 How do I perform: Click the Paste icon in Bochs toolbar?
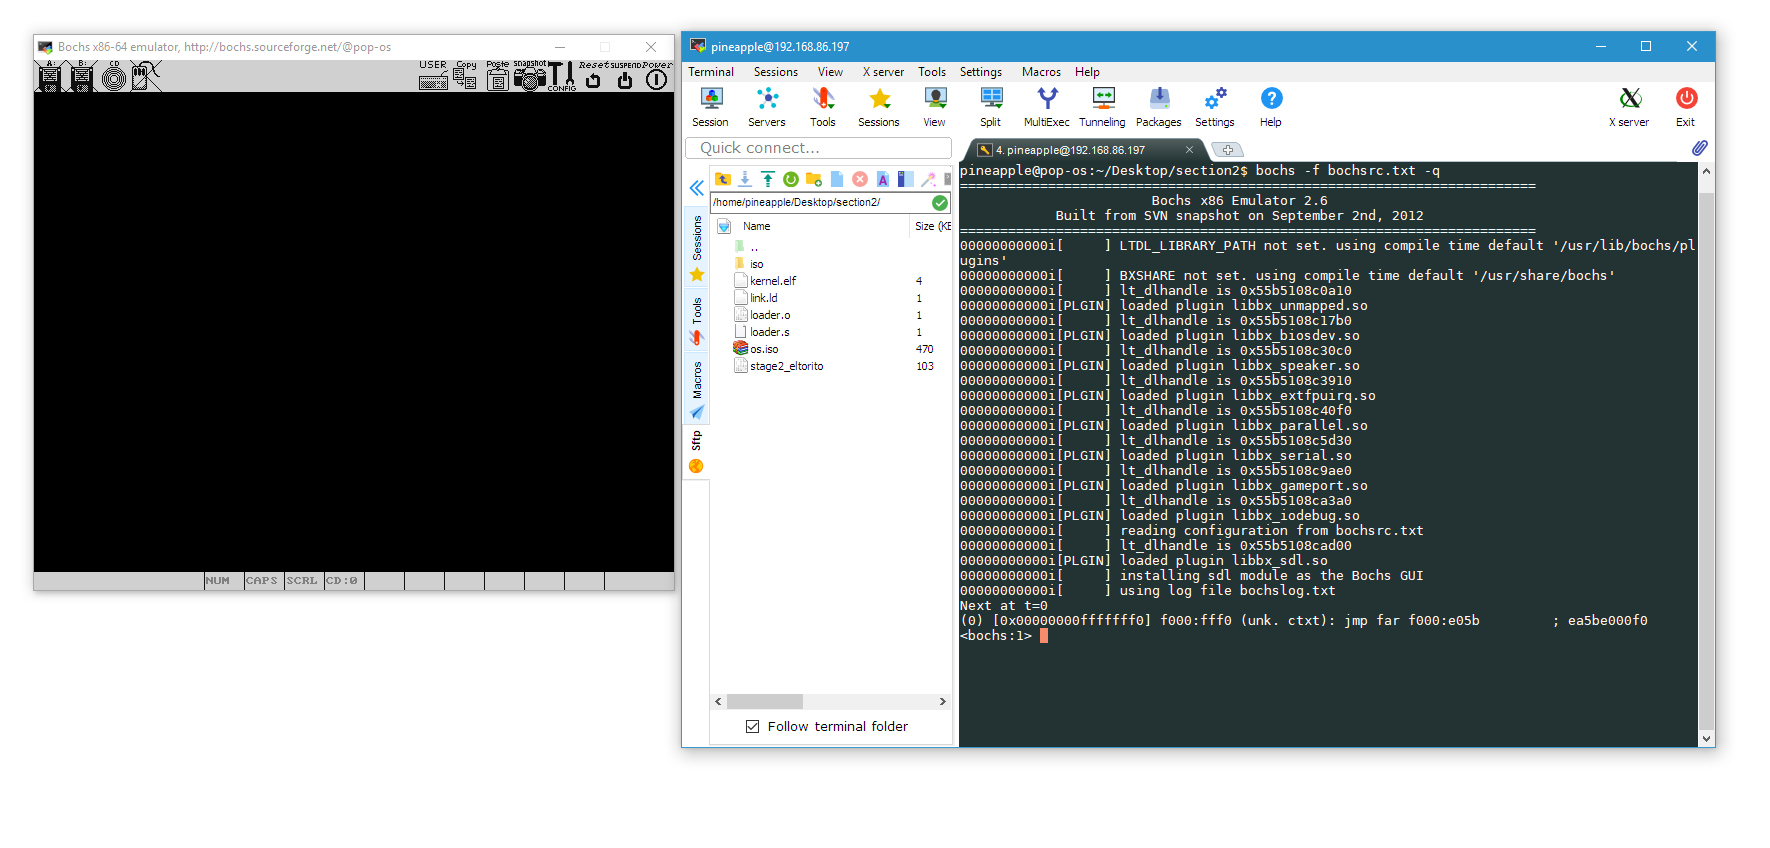[x=497, y=76]
